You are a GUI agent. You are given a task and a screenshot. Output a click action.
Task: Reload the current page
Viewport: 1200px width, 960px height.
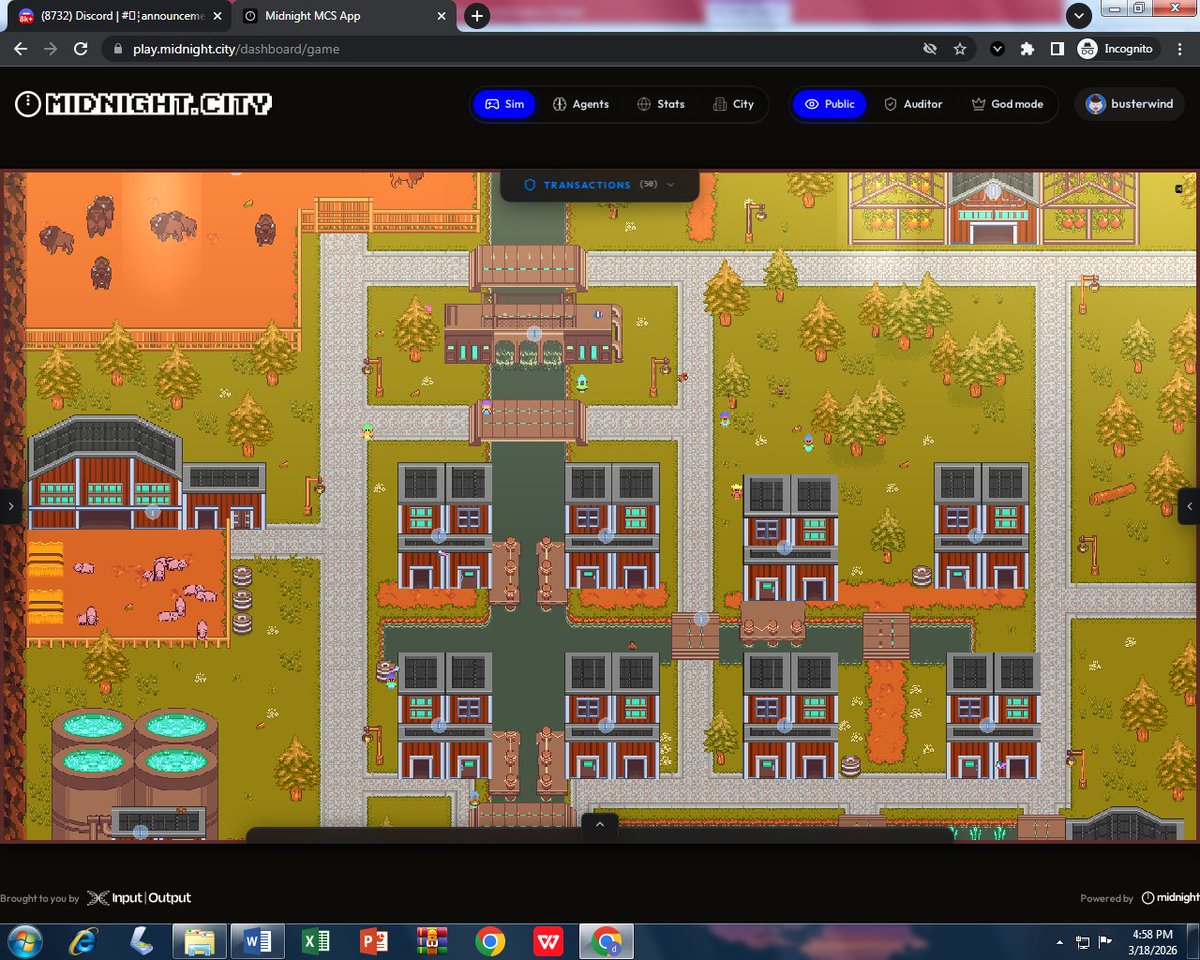(81, 48)
